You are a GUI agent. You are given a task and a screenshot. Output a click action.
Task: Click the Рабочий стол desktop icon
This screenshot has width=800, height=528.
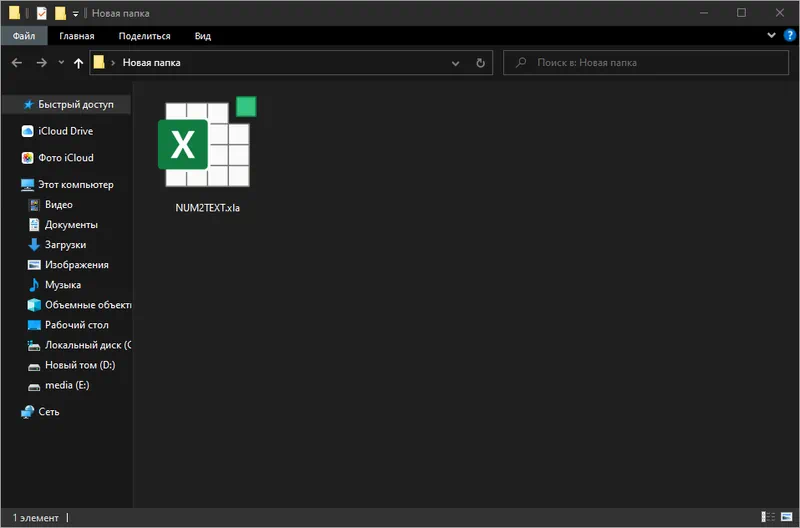[34, 325]
